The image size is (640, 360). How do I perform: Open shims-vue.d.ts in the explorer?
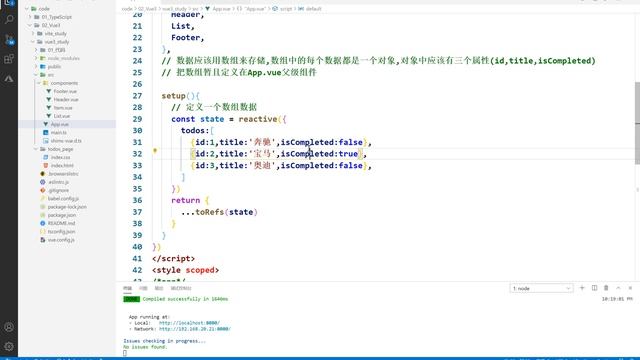[x=66, y=141]
